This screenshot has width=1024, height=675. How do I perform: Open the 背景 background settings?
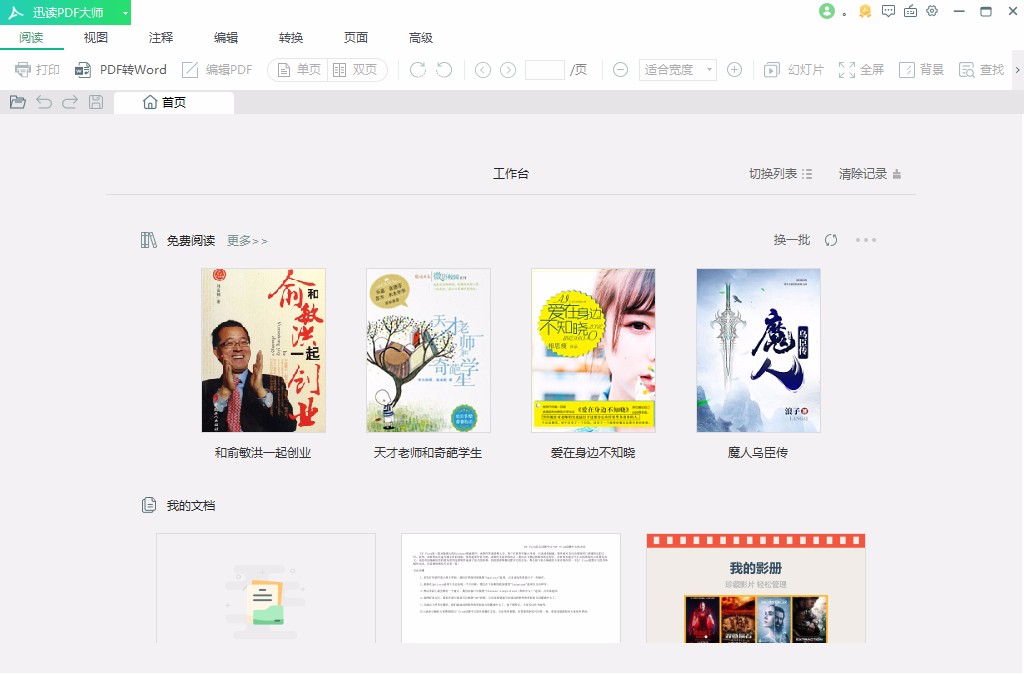(x=921, y=70)
